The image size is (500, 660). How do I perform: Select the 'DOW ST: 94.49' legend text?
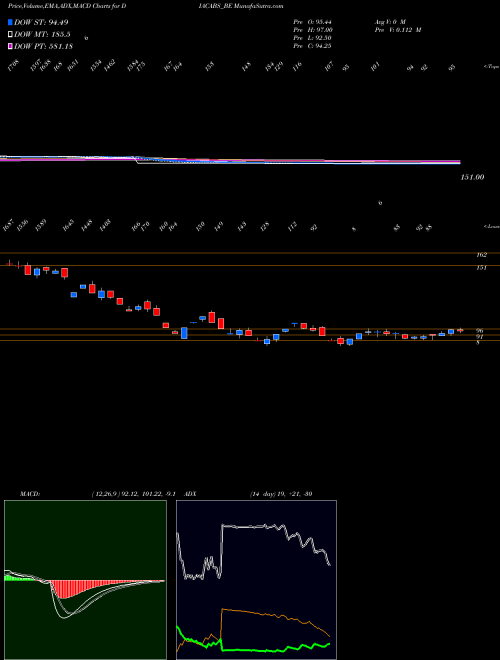tap(41, 22)
